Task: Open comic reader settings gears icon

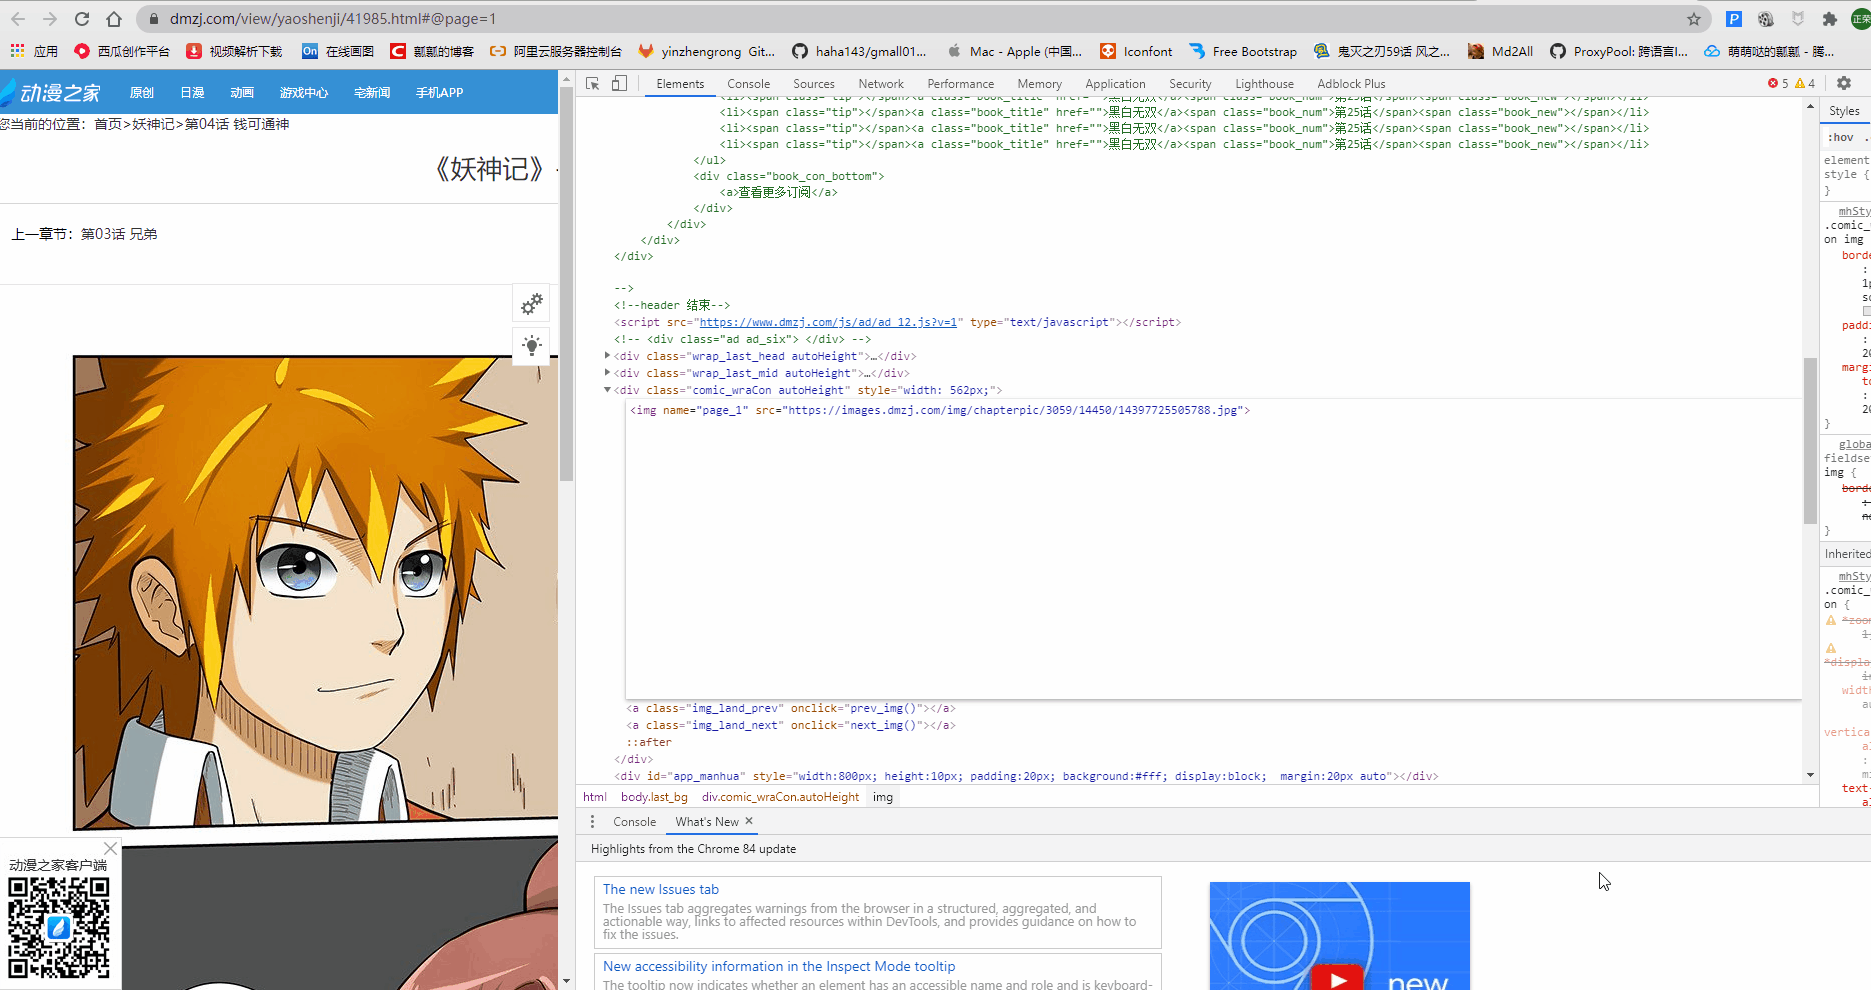Action: [x=532, y=303]
